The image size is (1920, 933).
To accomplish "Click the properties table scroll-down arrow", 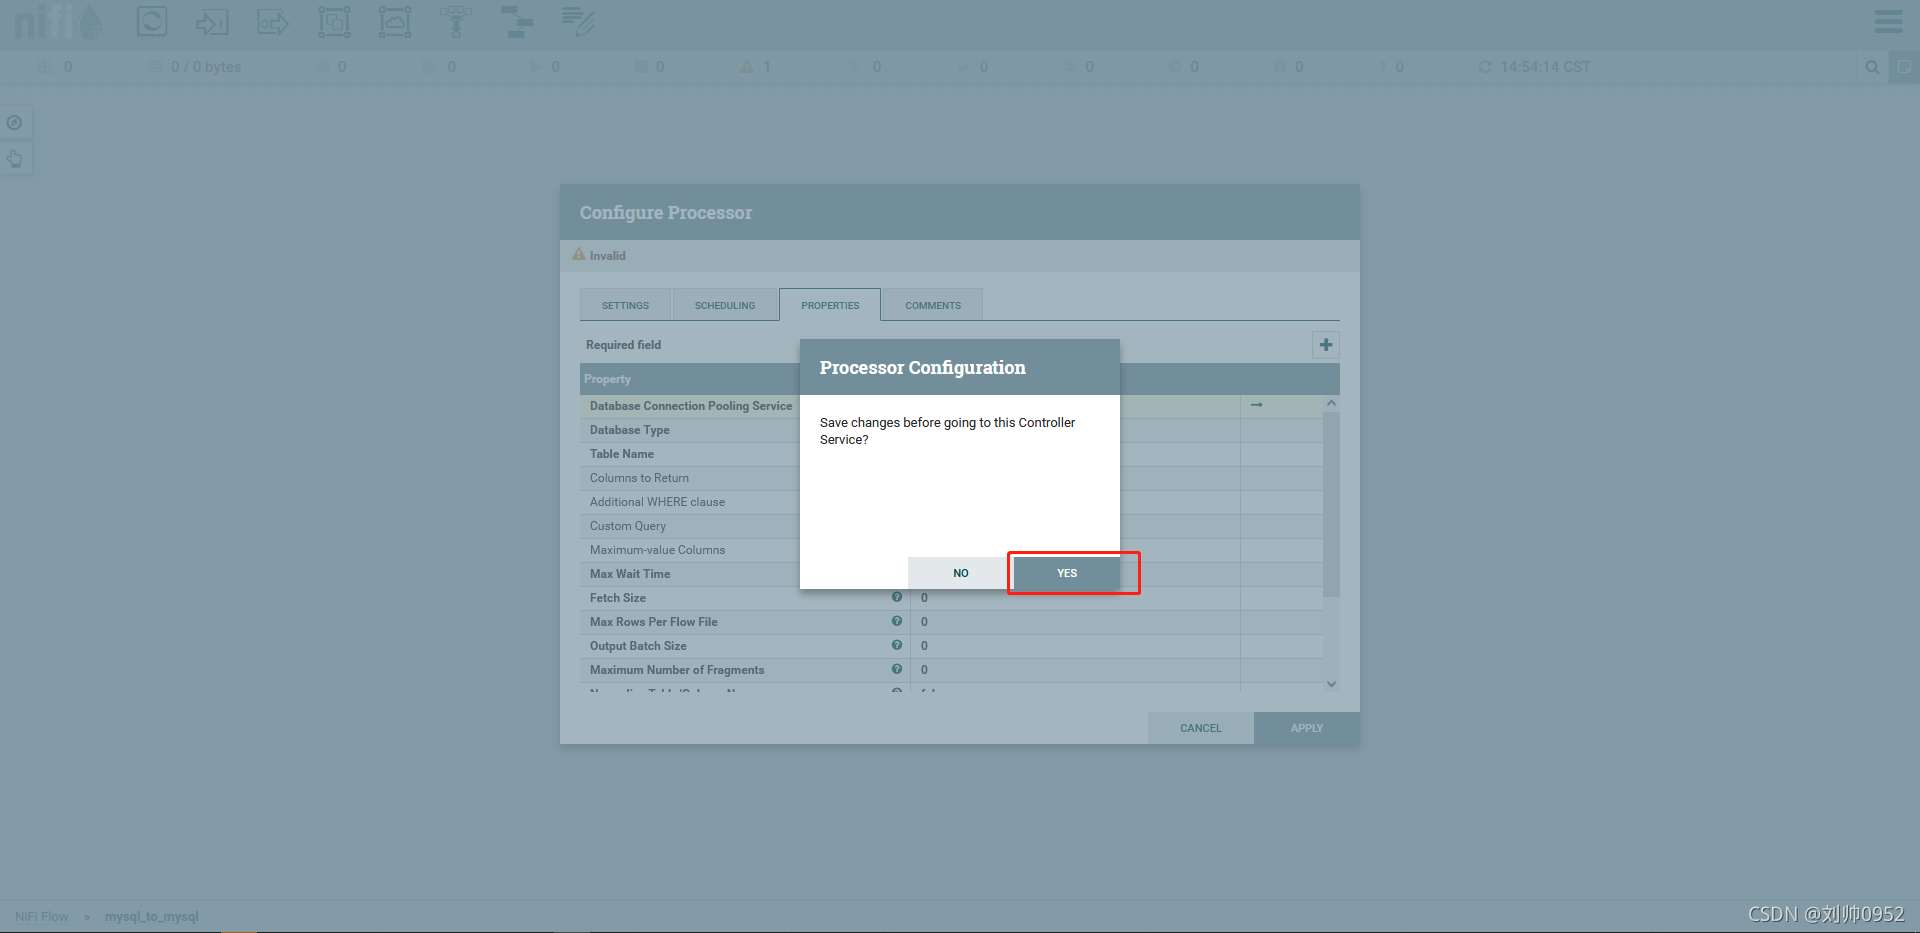I will point(1331,684).
